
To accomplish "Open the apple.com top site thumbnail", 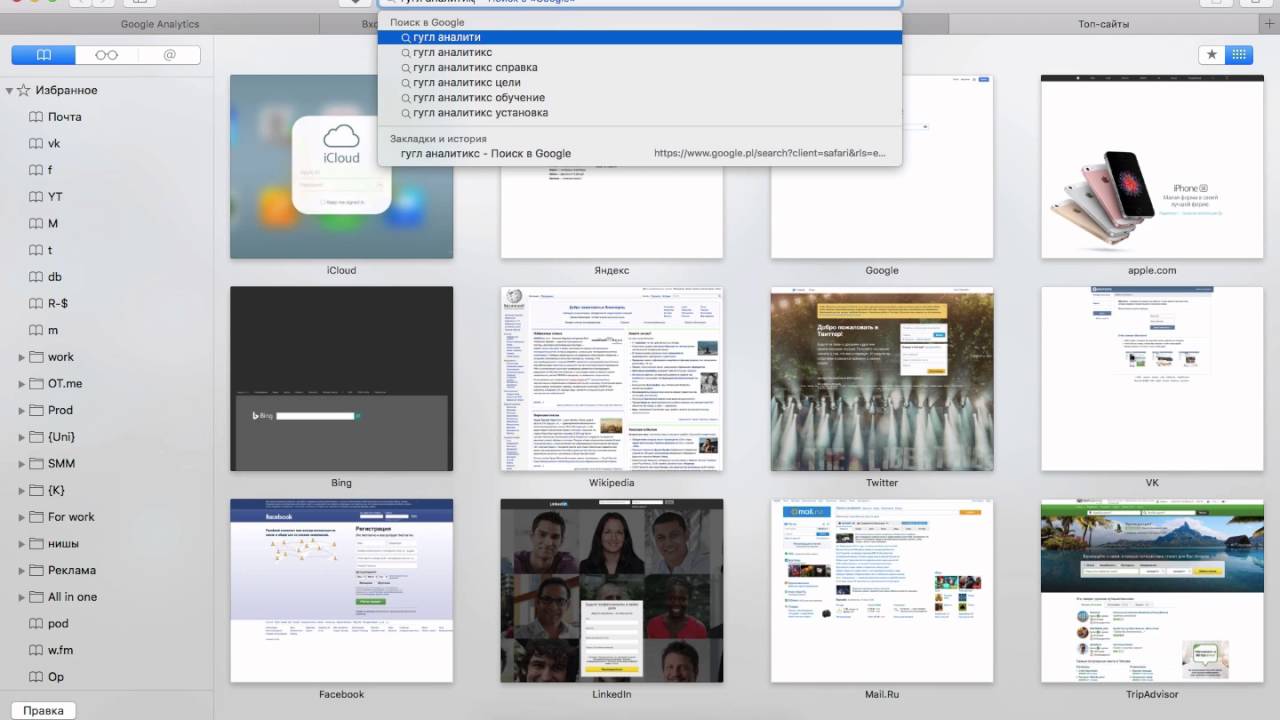I will tap(1152, 167).
